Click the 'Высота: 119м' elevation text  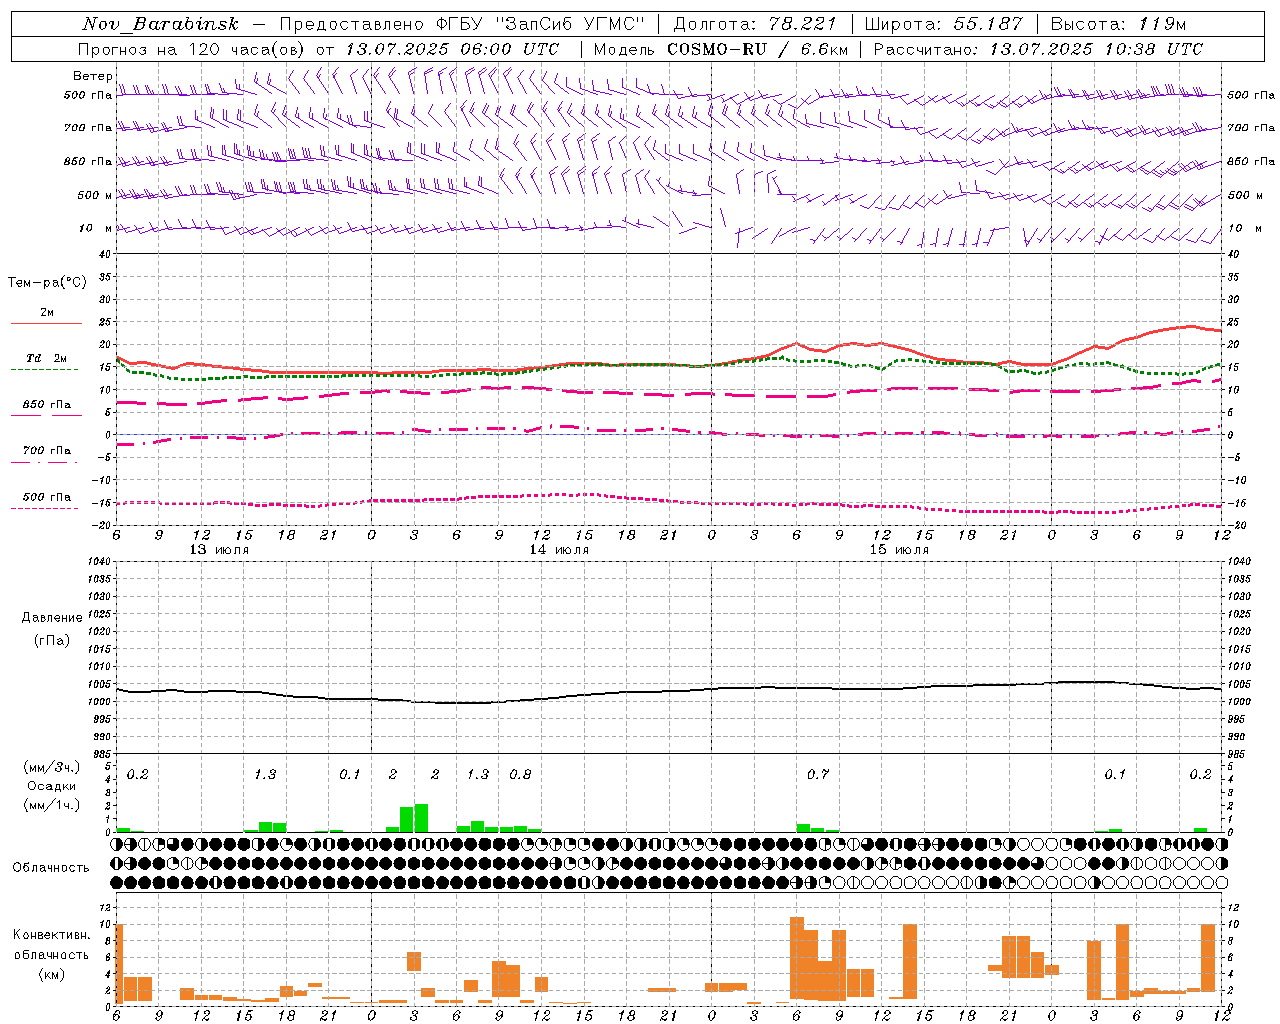point(1119,24)
